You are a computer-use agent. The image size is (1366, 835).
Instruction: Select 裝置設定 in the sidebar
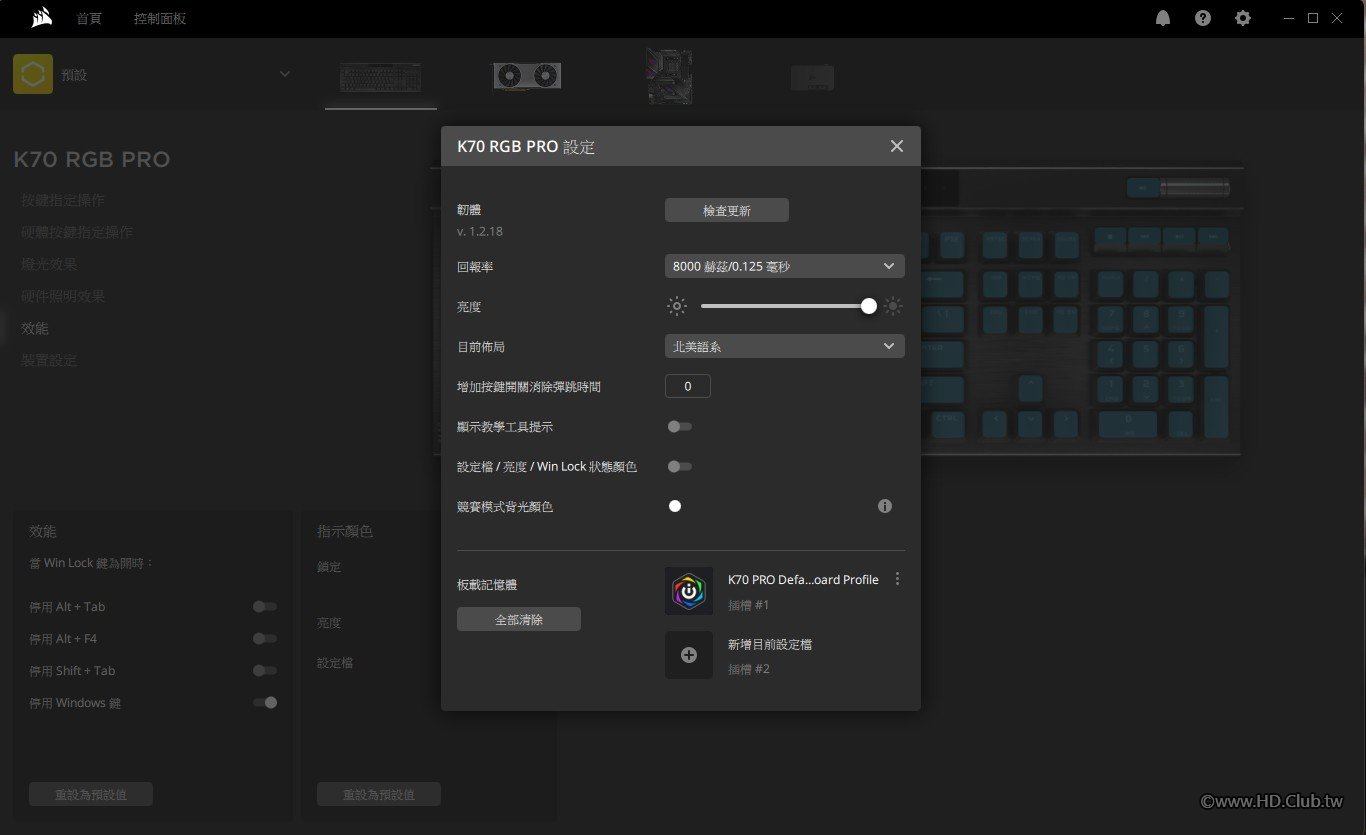click(x=49, y=360)
